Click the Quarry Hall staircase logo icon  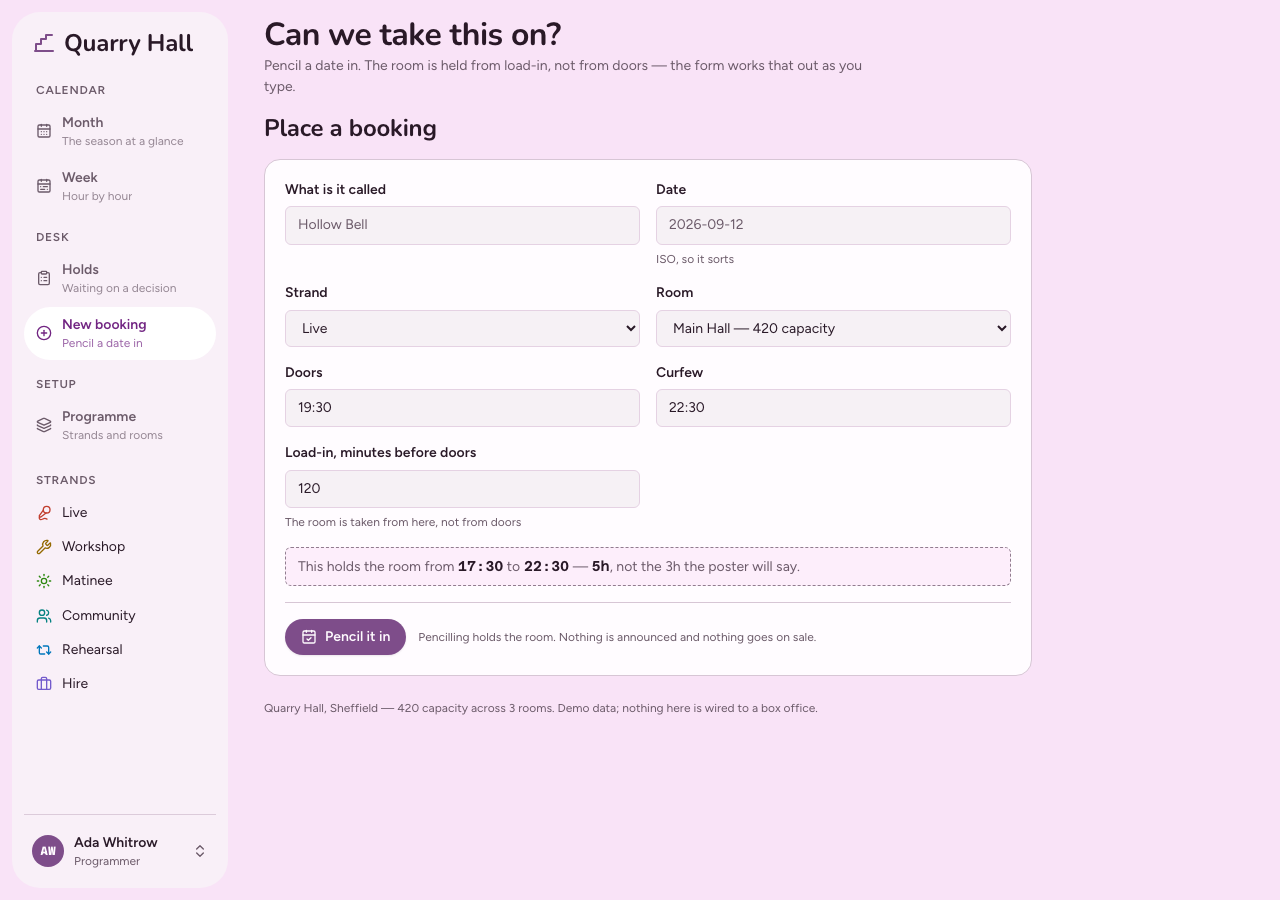tap(44, 43)
